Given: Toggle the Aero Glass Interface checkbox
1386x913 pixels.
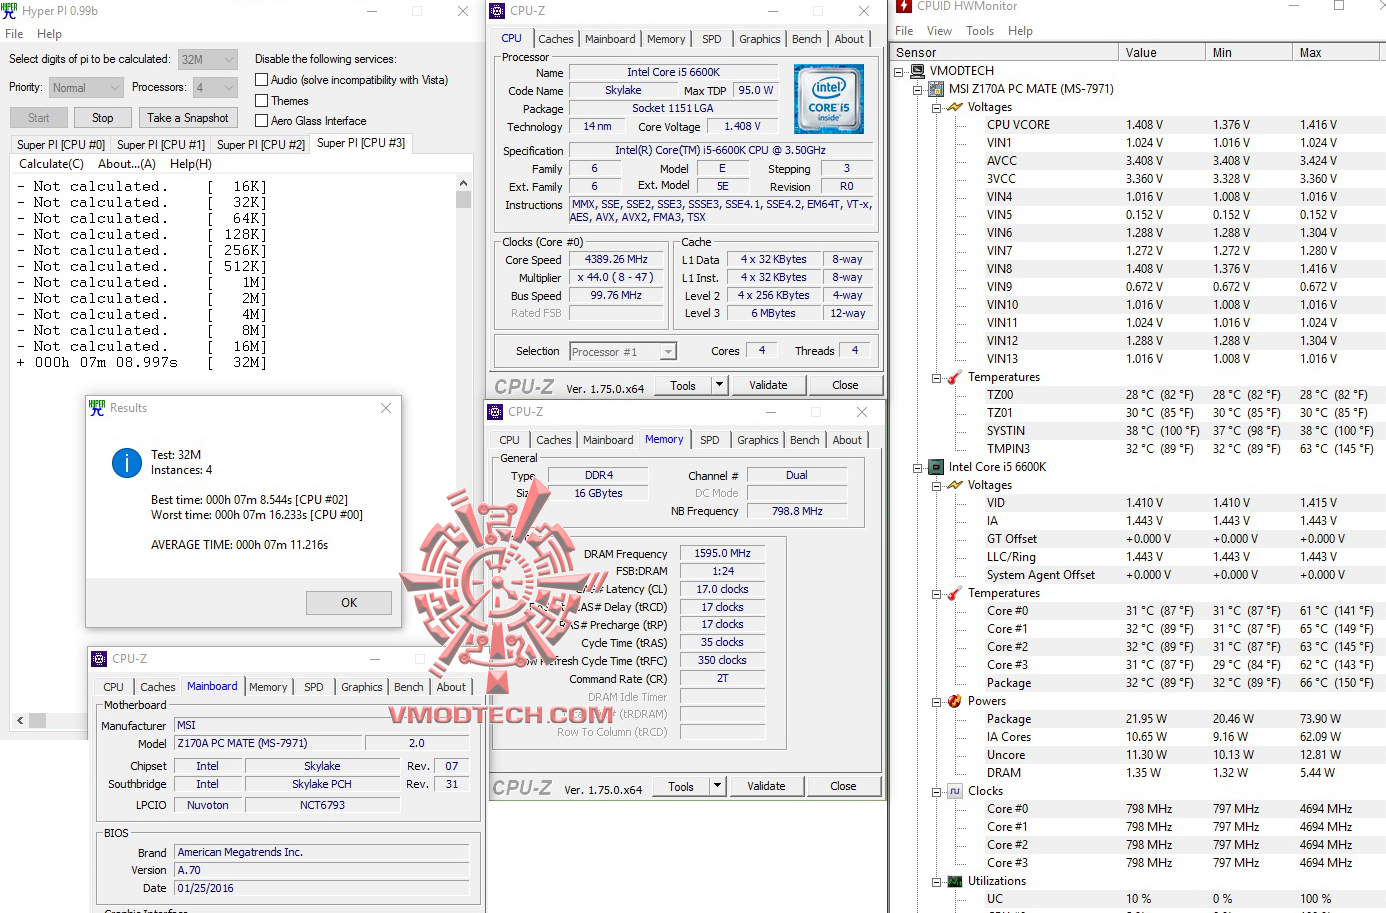Looking at the screenshot, I should pyautogui.click(x=262, y=121).
